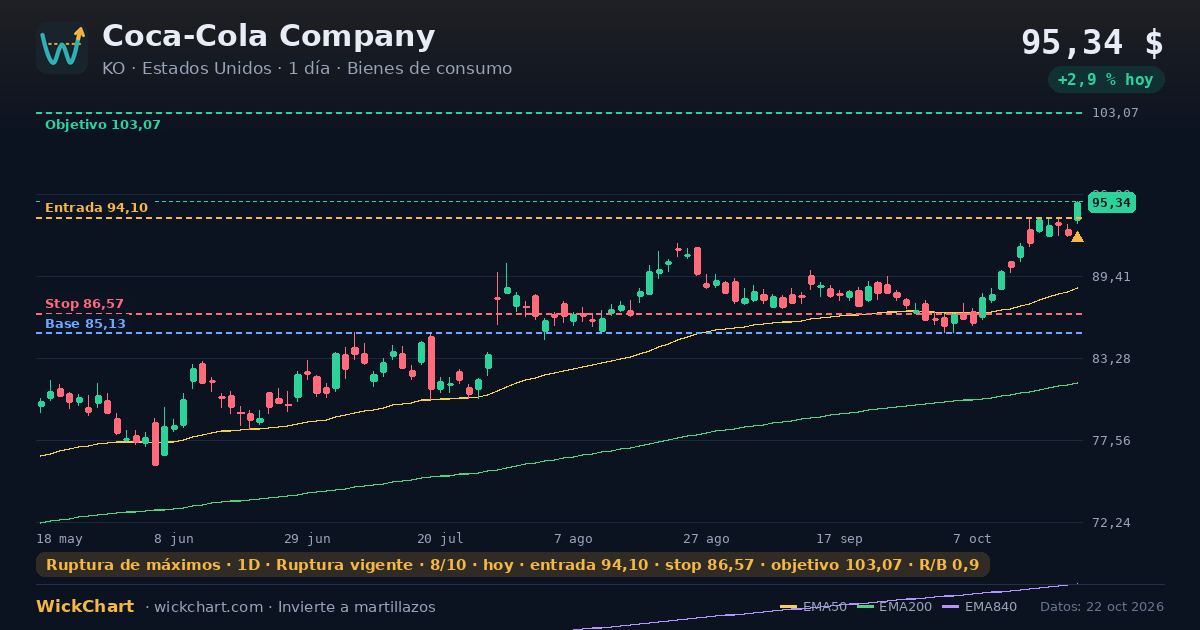Screen dimensions: 1200x630
Task: Click the large 95,34 $ header price
Action: pyautogui.click(x=1092, y=43)
